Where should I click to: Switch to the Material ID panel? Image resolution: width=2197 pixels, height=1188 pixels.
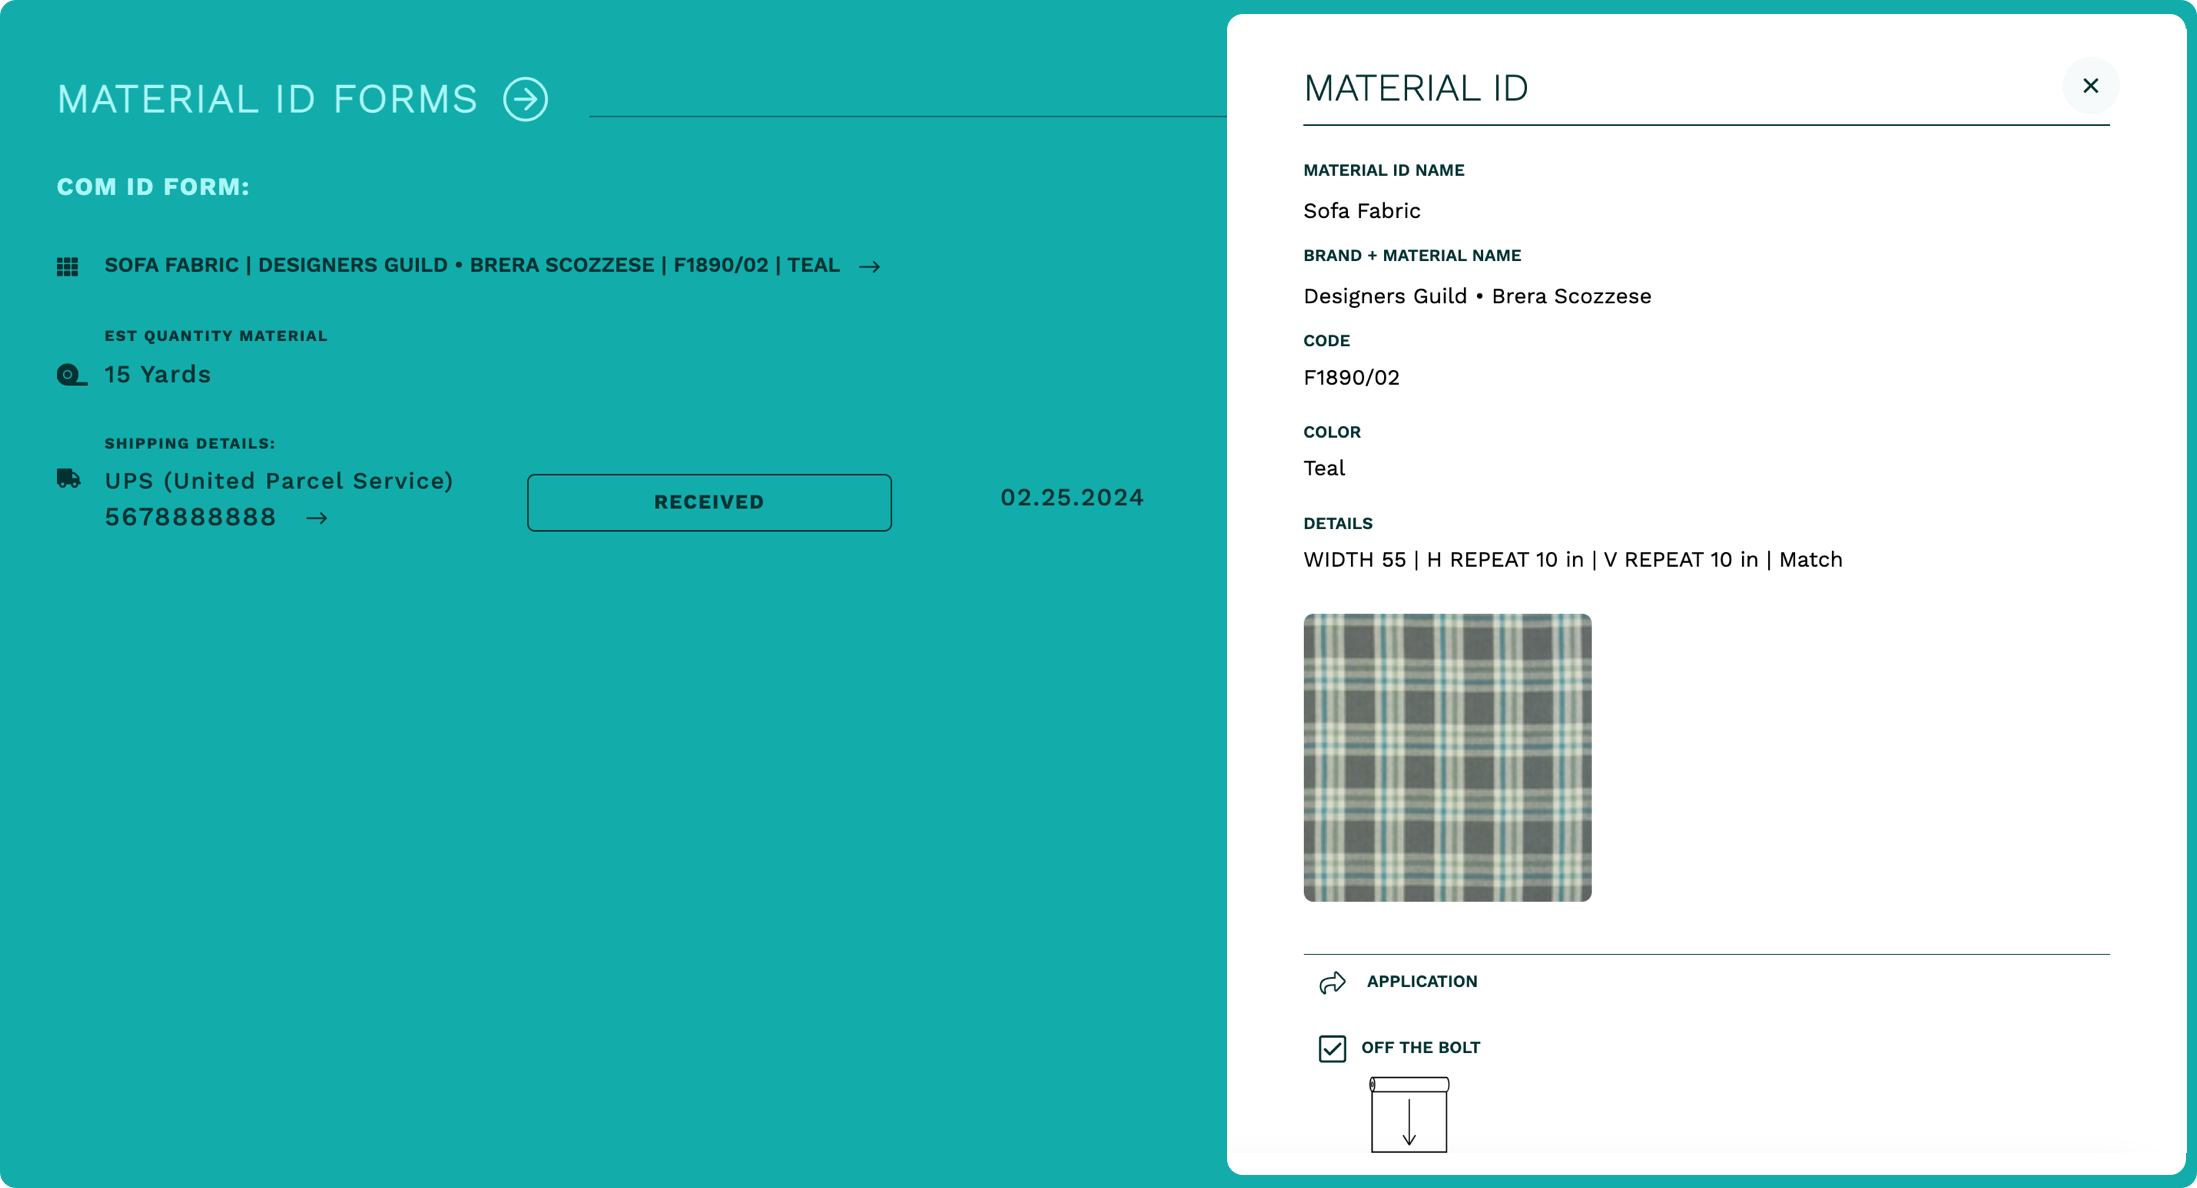[1416, 88]
